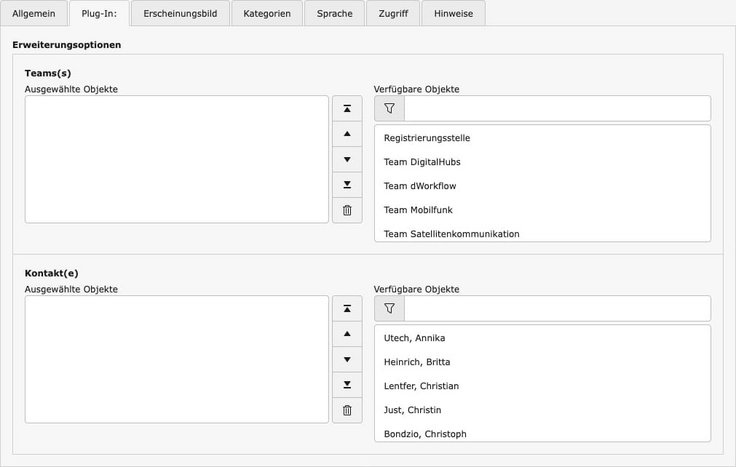Image resolution: width=736 pixels, height=467 pixels.
Task: Move selected team to top
Action: [347, 109]
